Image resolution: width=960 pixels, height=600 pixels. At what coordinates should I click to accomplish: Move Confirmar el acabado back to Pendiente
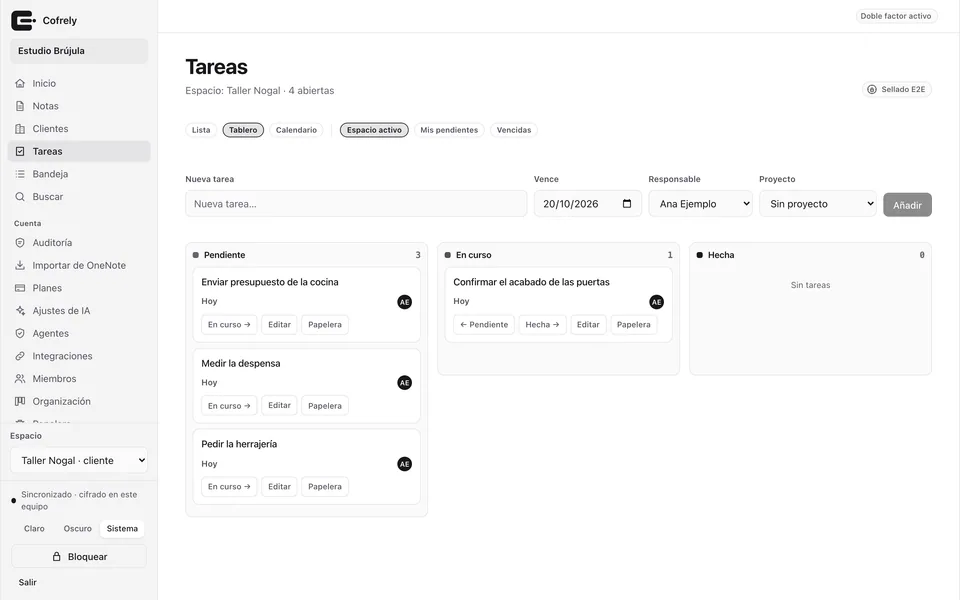point(484,324)
